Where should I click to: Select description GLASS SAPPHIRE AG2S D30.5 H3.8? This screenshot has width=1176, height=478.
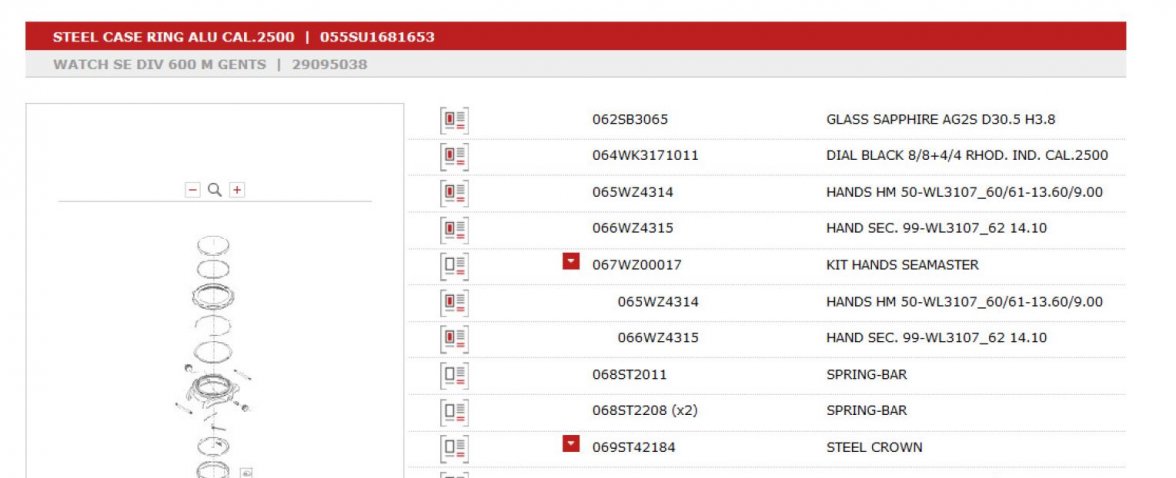click(940, 119)
